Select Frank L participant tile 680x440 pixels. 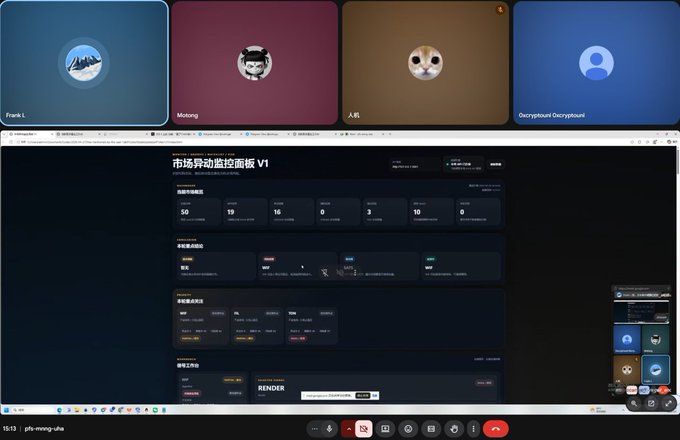(x=84, y=63)
